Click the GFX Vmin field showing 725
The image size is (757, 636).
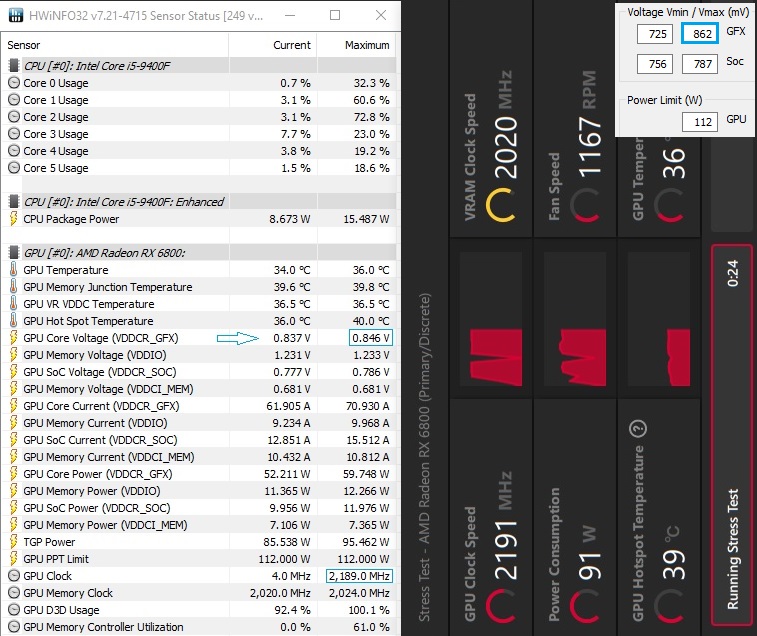pos(655,34)
